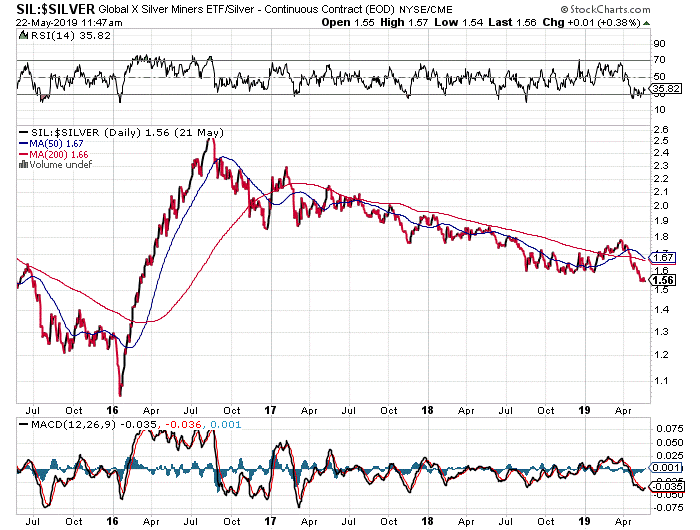Select the SIL:$SILVER ticker title
Viewport: 700px width, 530px height.
(x=48, y=8)
